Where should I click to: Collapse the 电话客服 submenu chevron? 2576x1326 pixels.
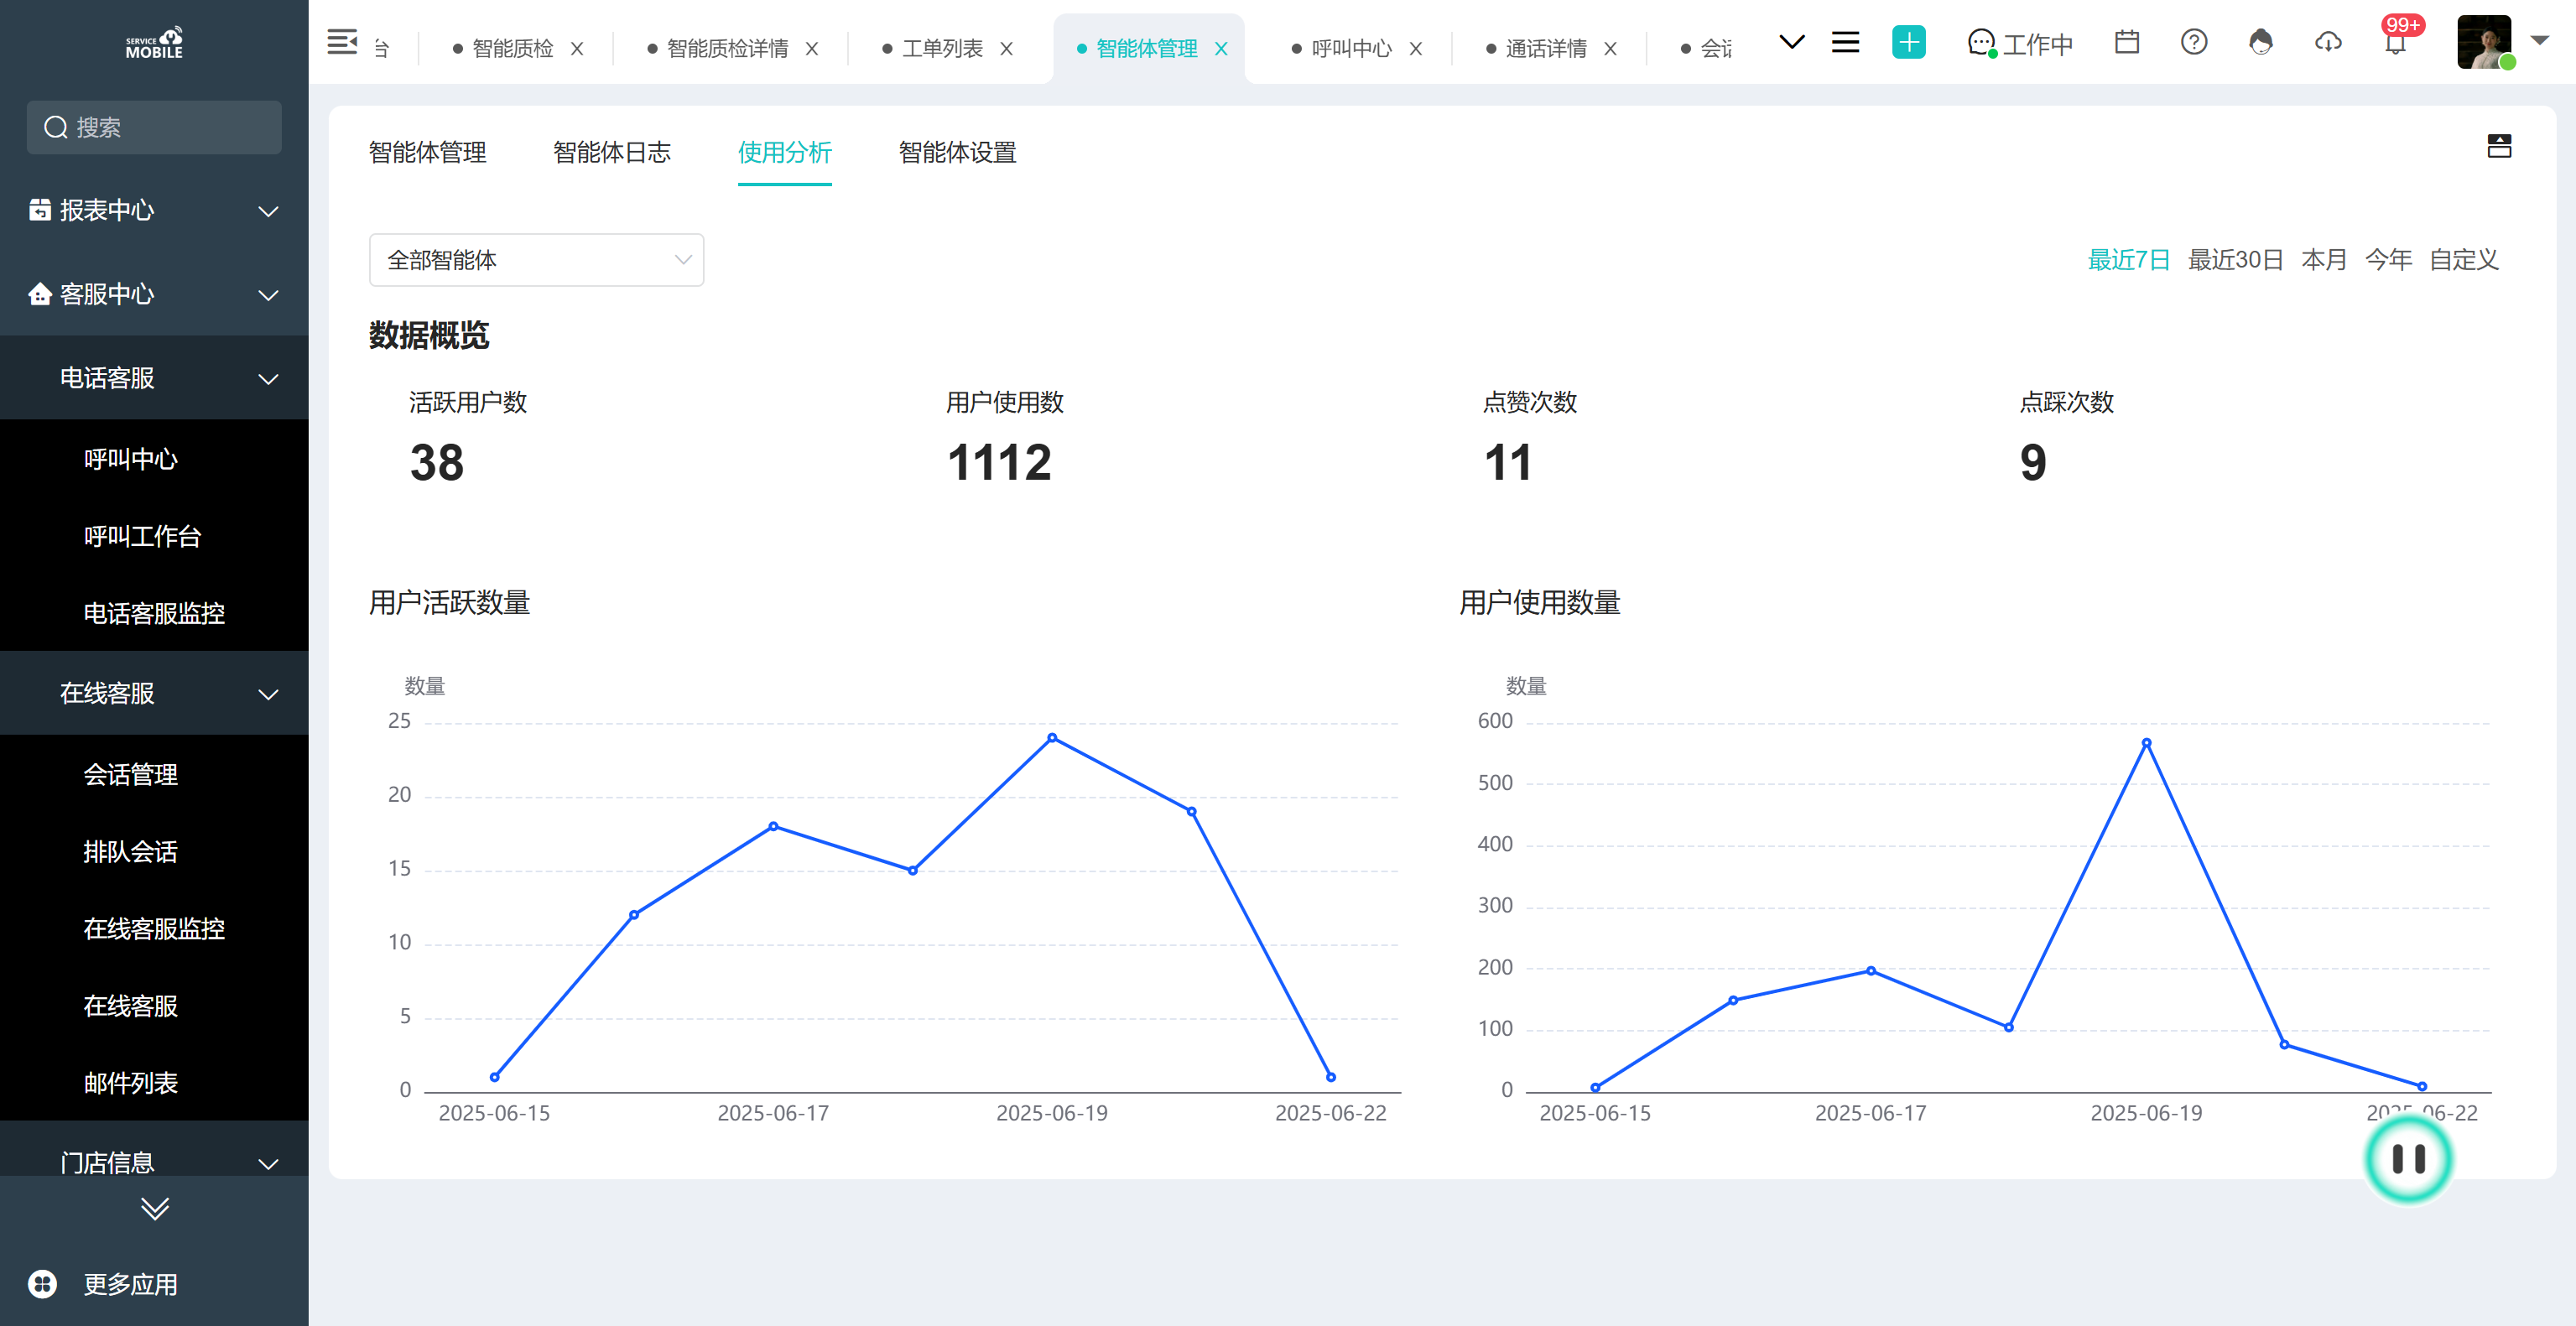(268, 379)
